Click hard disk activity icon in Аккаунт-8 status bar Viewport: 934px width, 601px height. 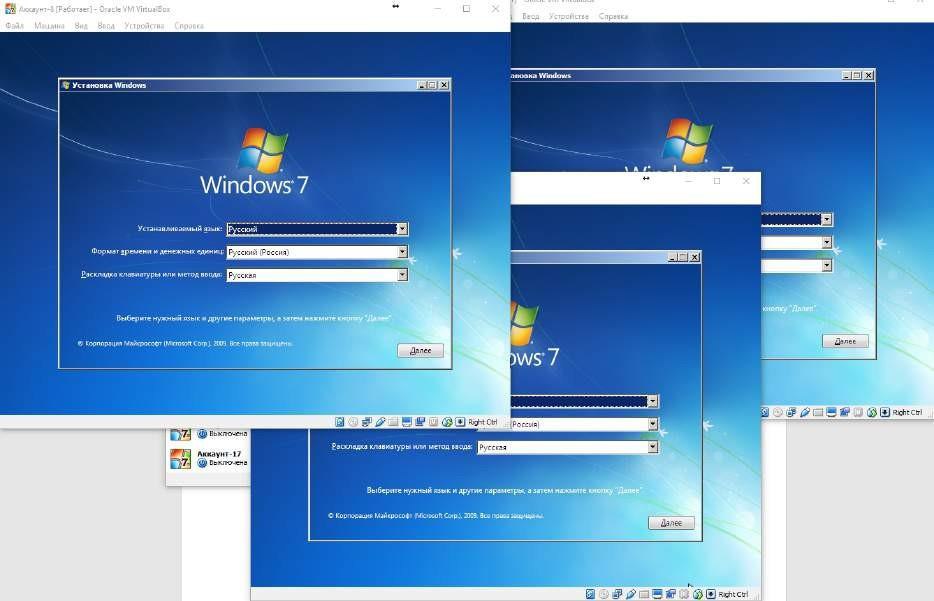(340, 422)
